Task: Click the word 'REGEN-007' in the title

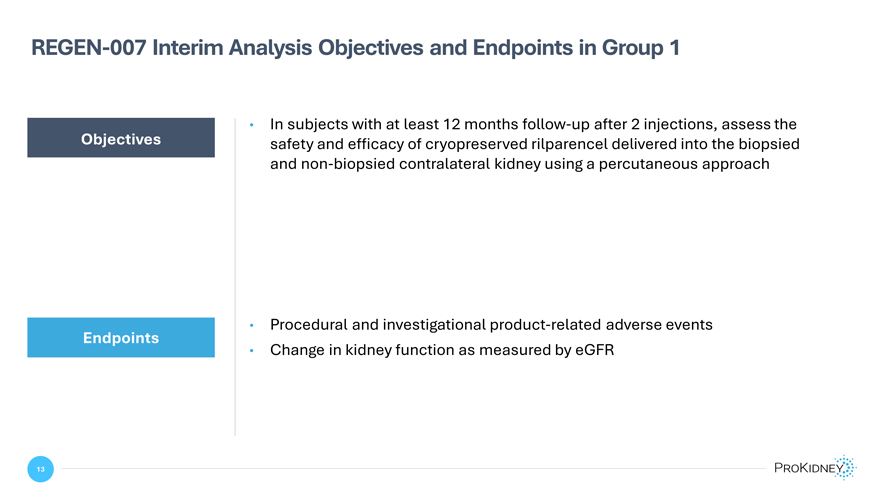Action: pos(89,48)
